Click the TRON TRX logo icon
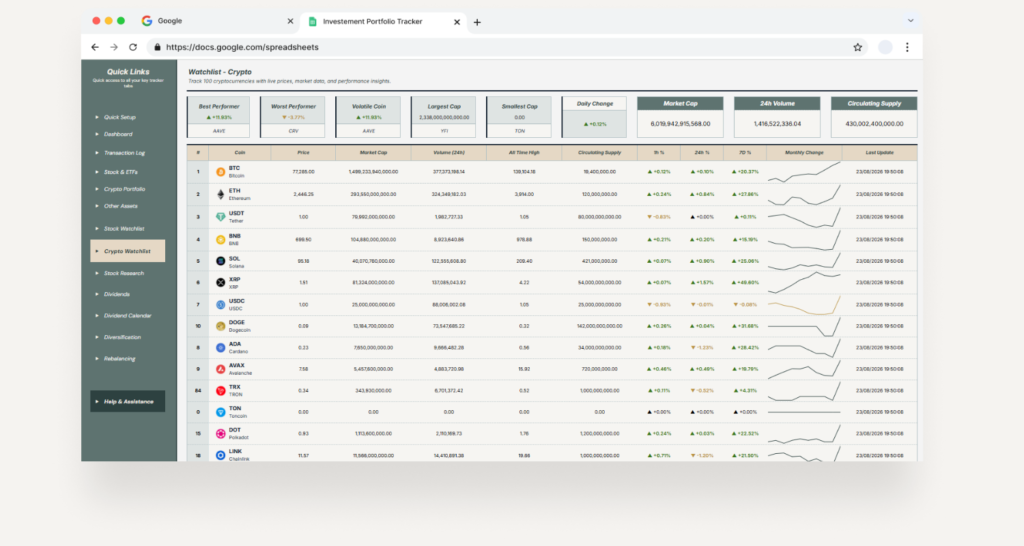 coord(221,391)
